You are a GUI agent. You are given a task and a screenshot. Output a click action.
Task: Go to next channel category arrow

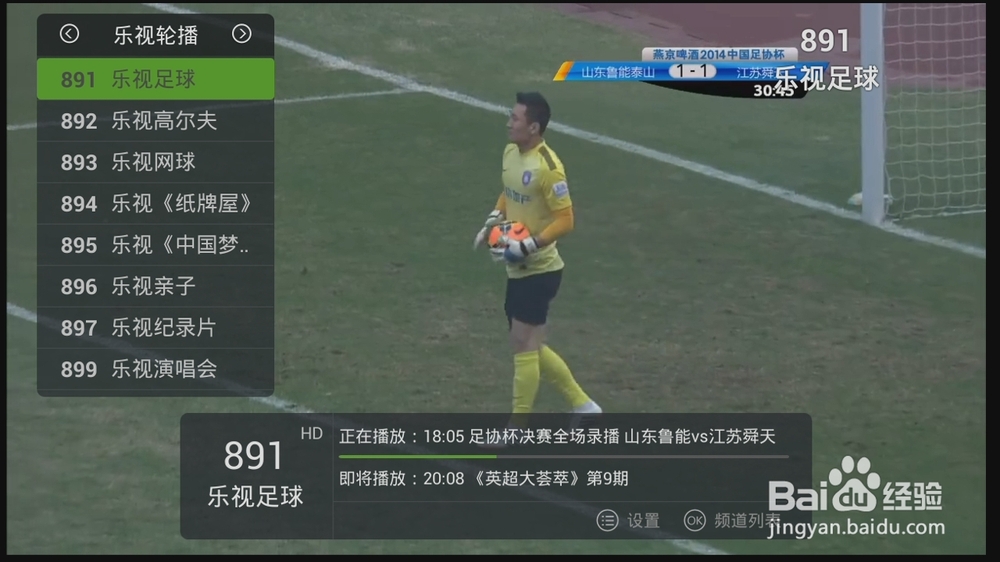(x=242, y=34)
